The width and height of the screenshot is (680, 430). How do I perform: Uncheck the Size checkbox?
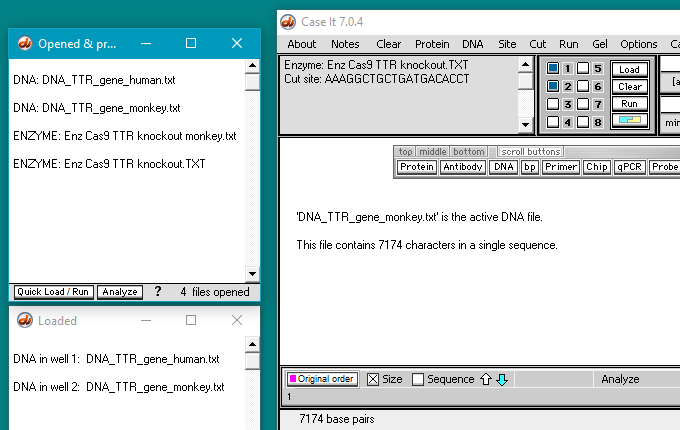tap(373, 379)
